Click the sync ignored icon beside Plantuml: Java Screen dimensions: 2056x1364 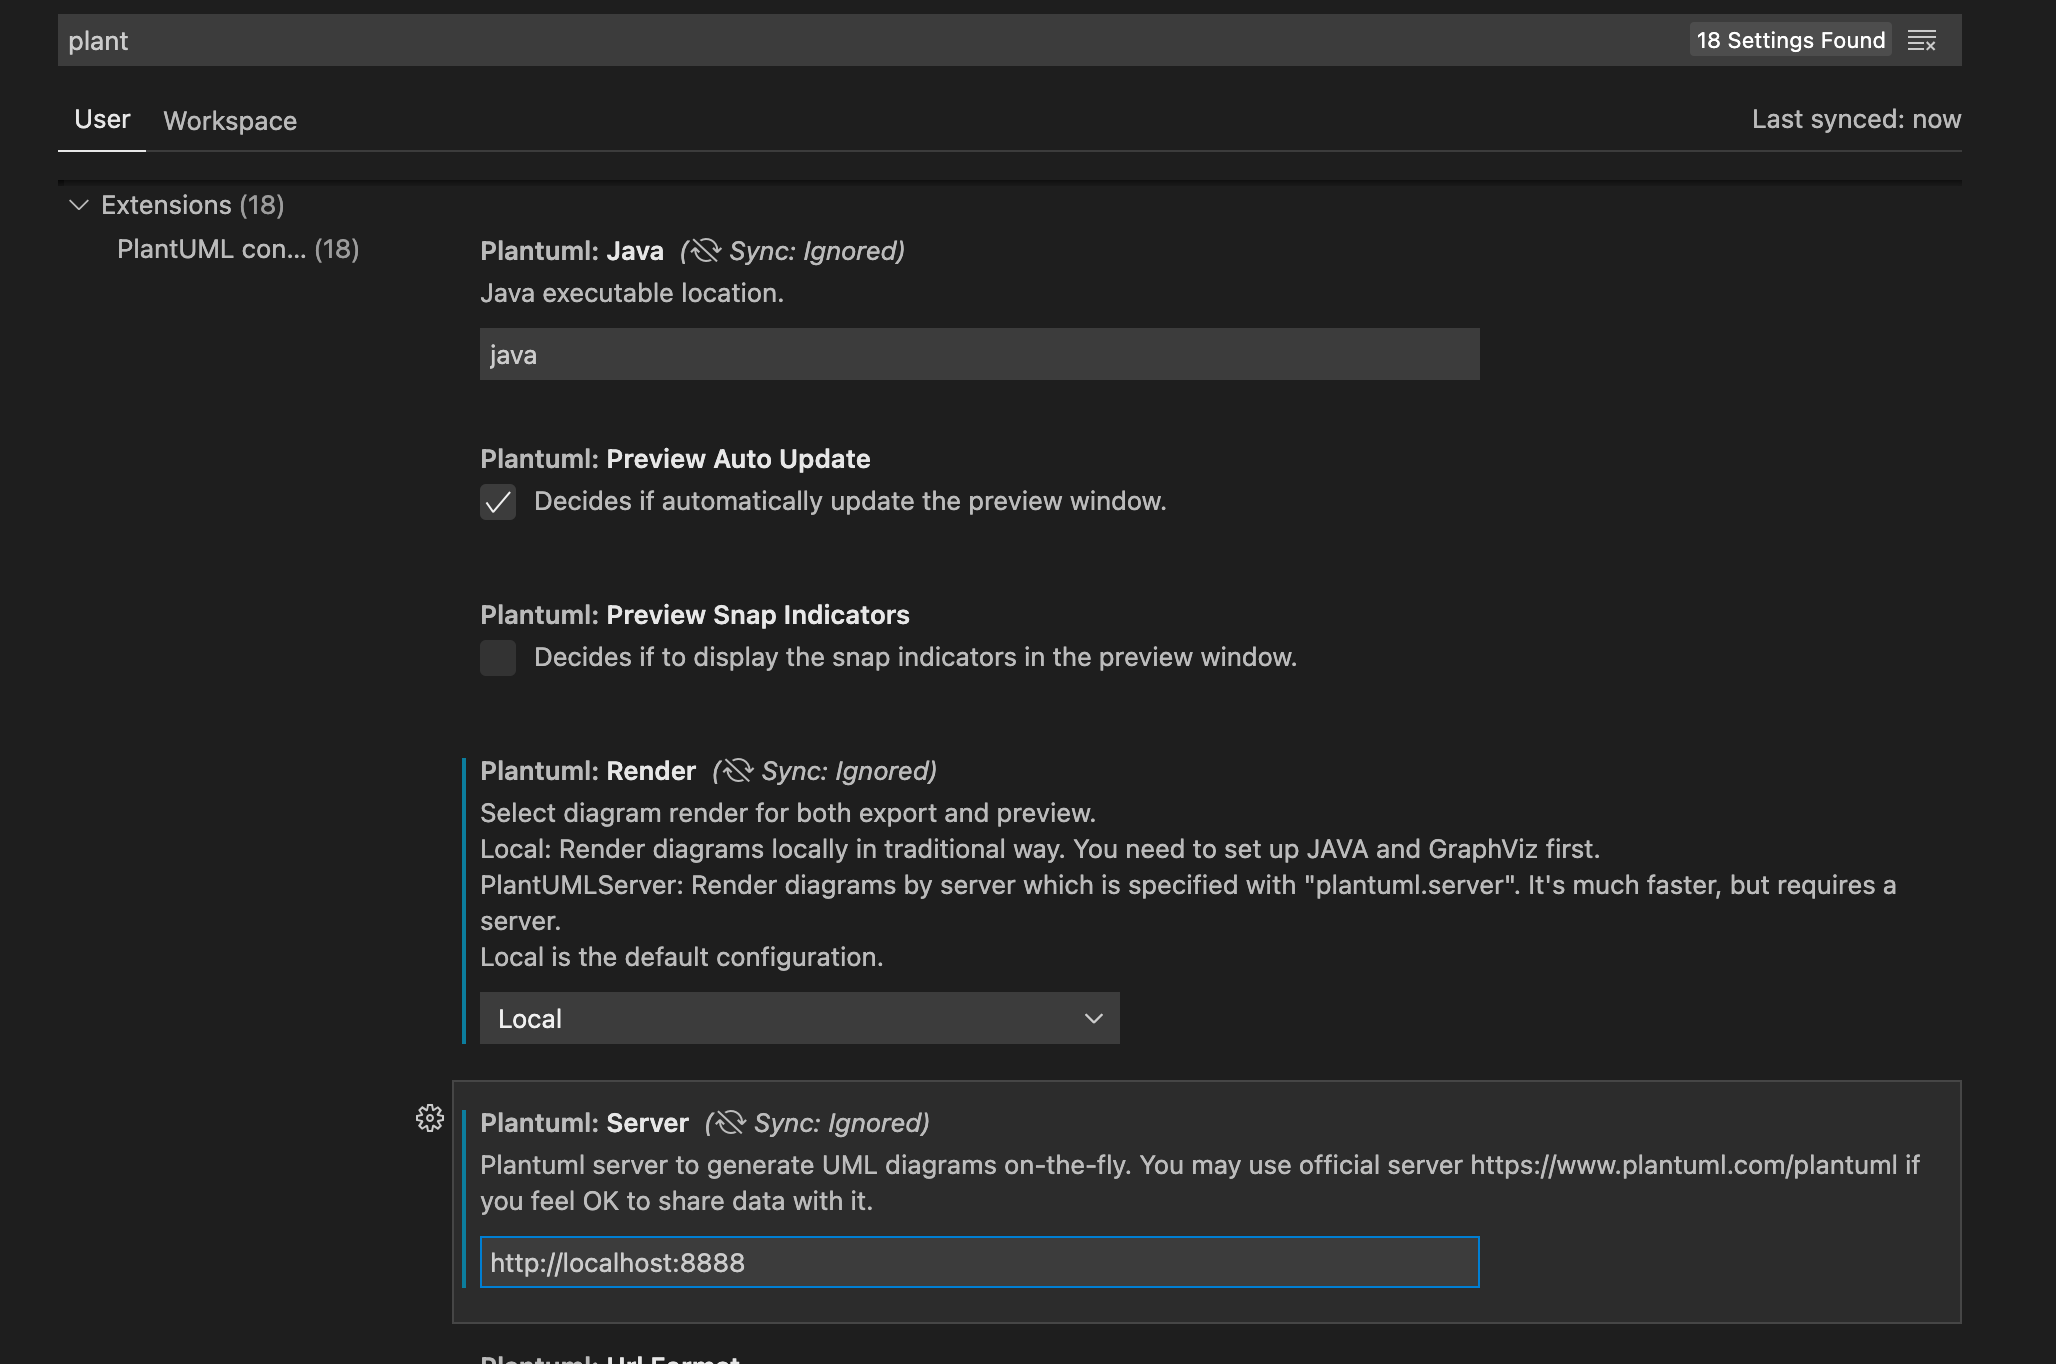coord(705,250)
